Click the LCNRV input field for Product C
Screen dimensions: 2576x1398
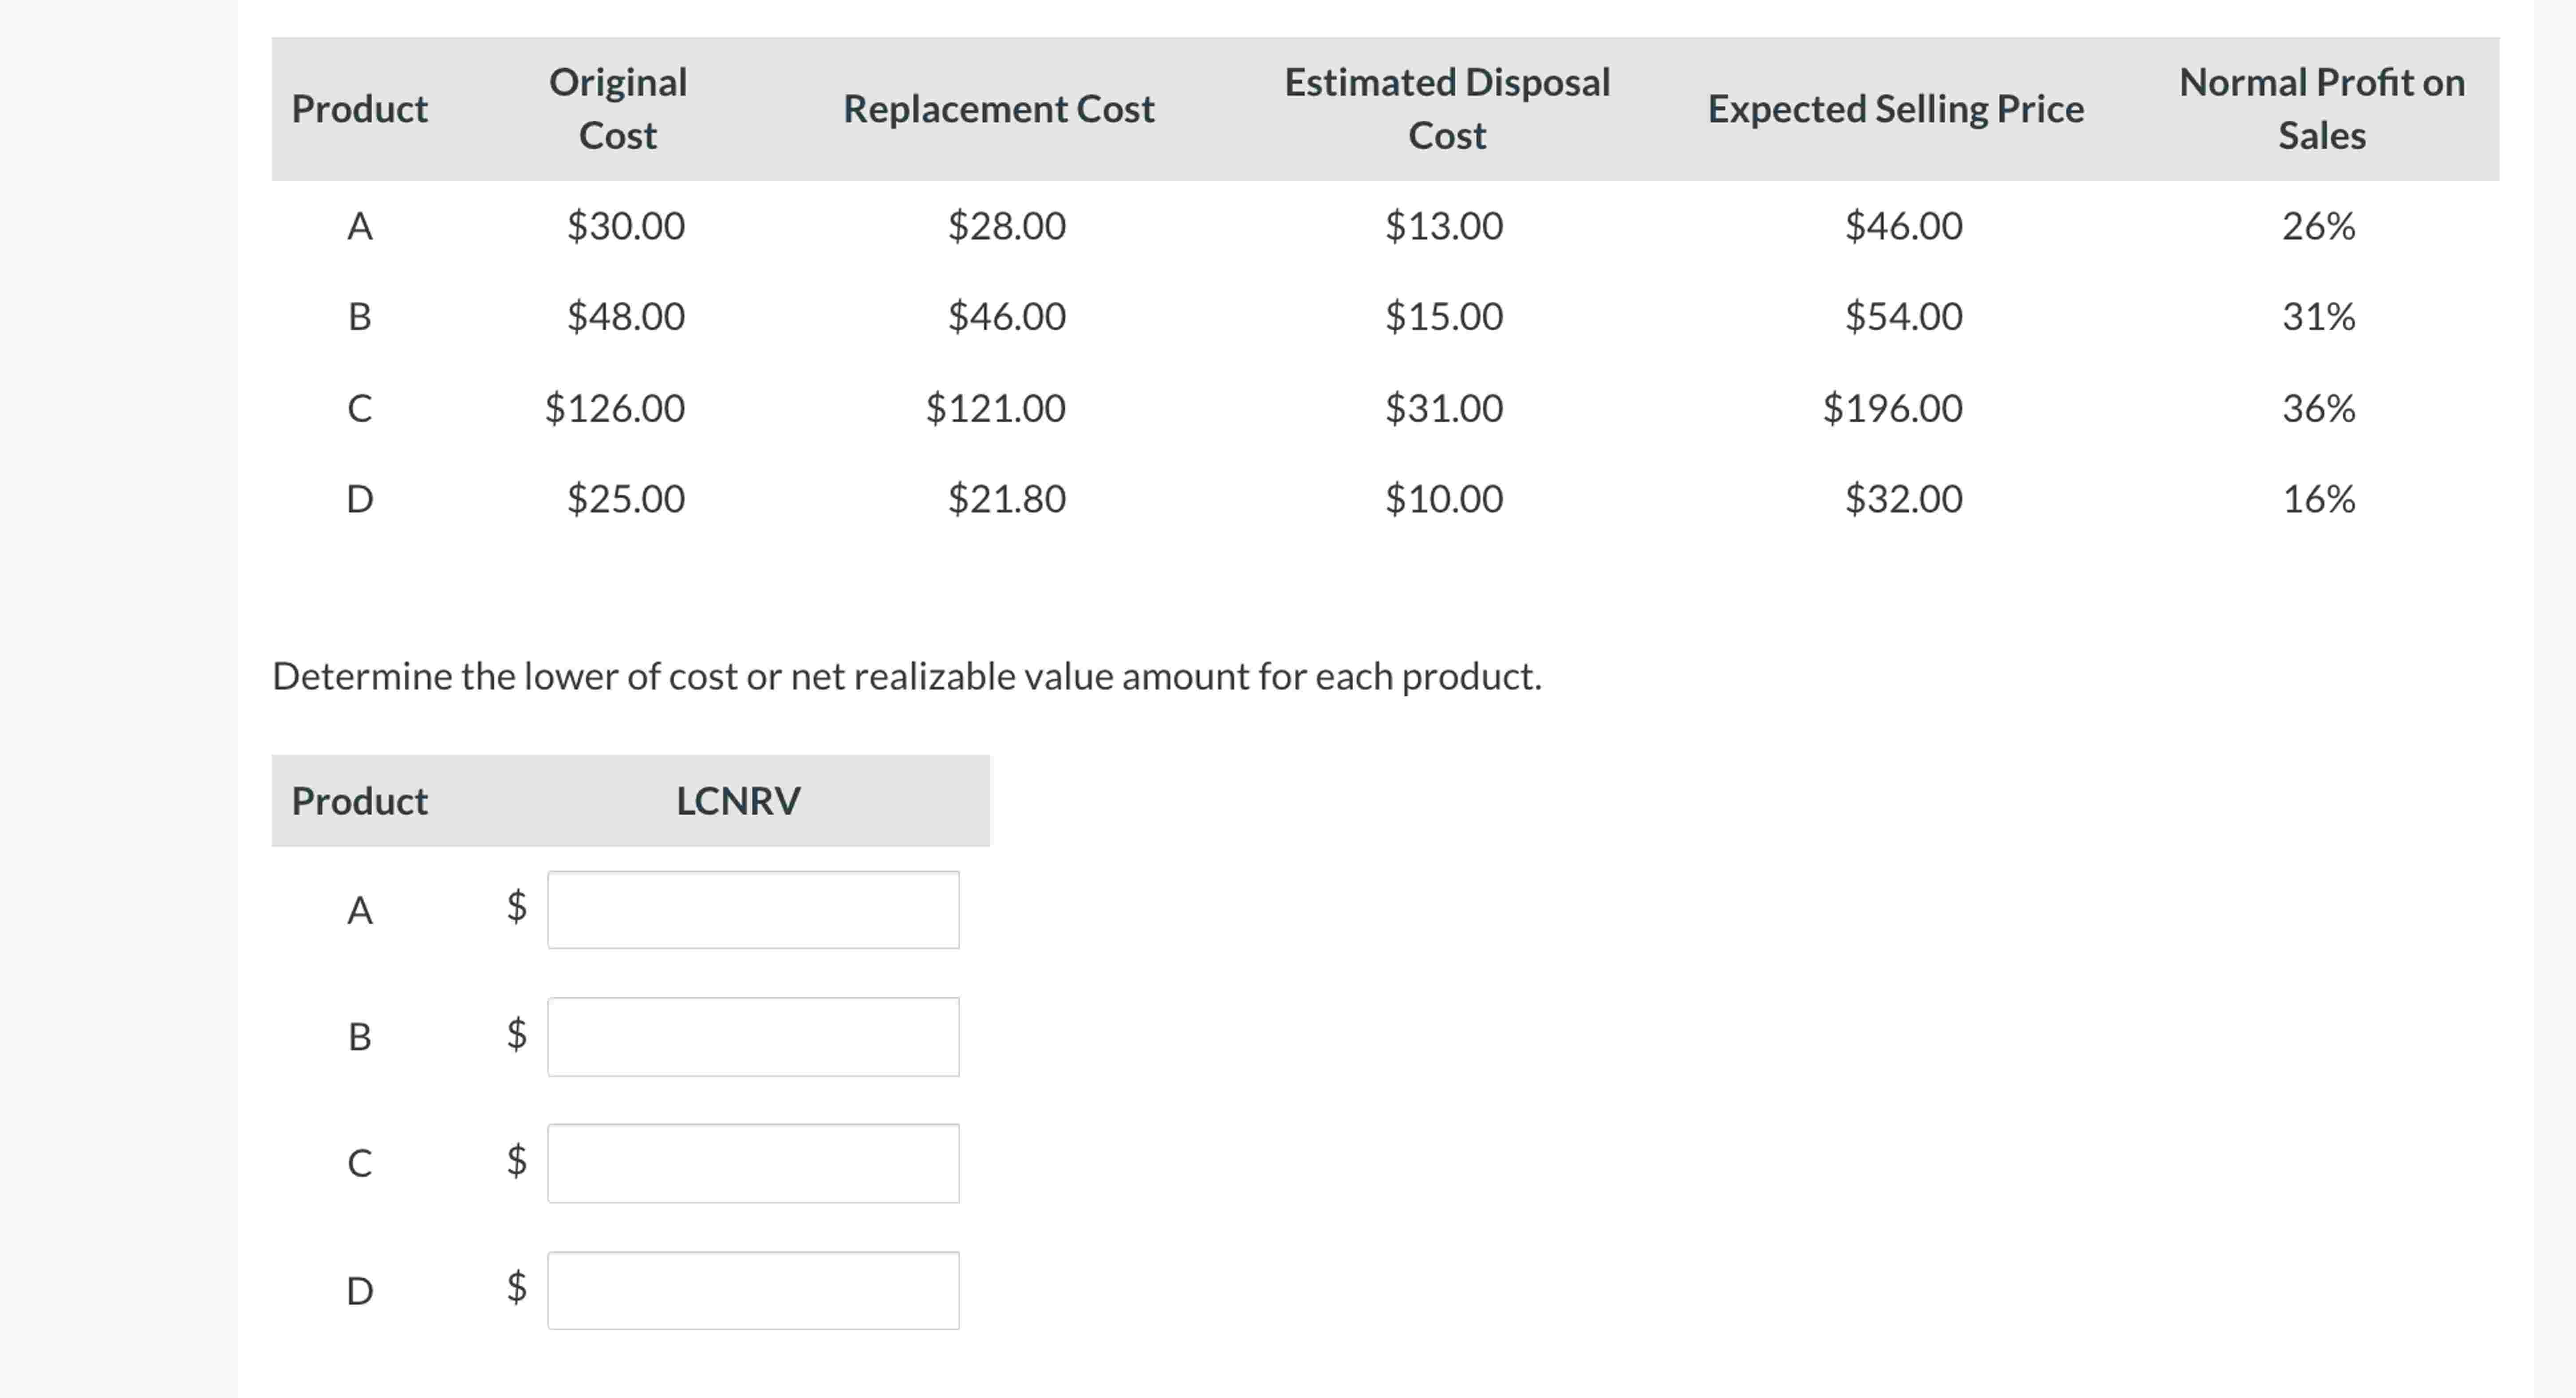point(752,1162)
